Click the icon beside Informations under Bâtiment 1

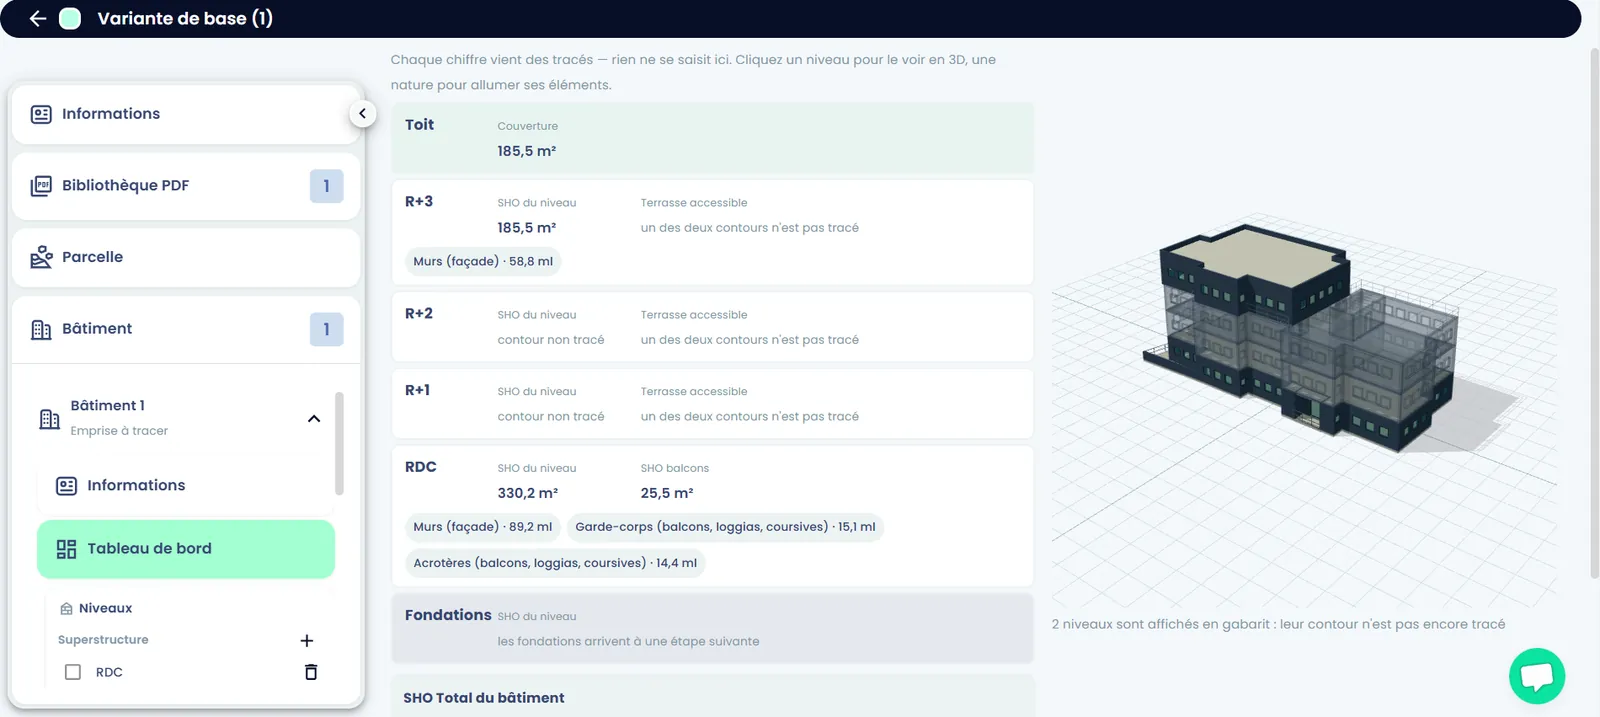pos(66,486)
